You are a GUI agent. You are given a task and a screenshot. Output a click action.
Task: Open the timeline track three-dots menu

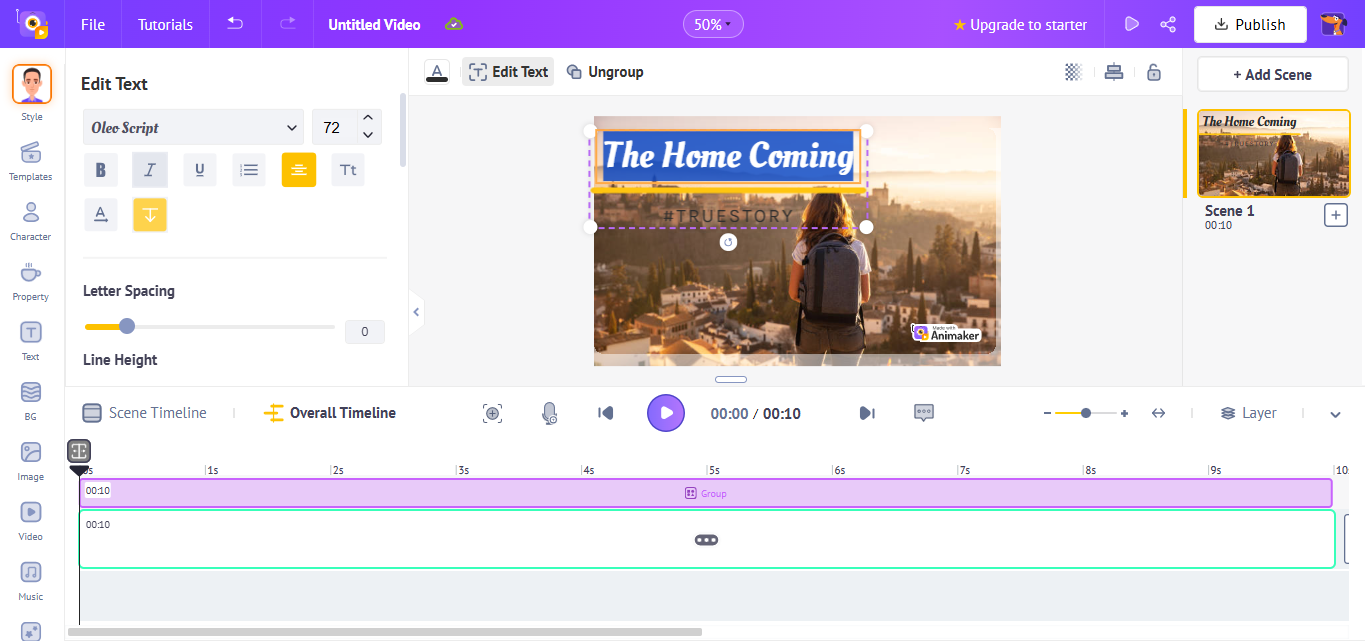[706, 540]
